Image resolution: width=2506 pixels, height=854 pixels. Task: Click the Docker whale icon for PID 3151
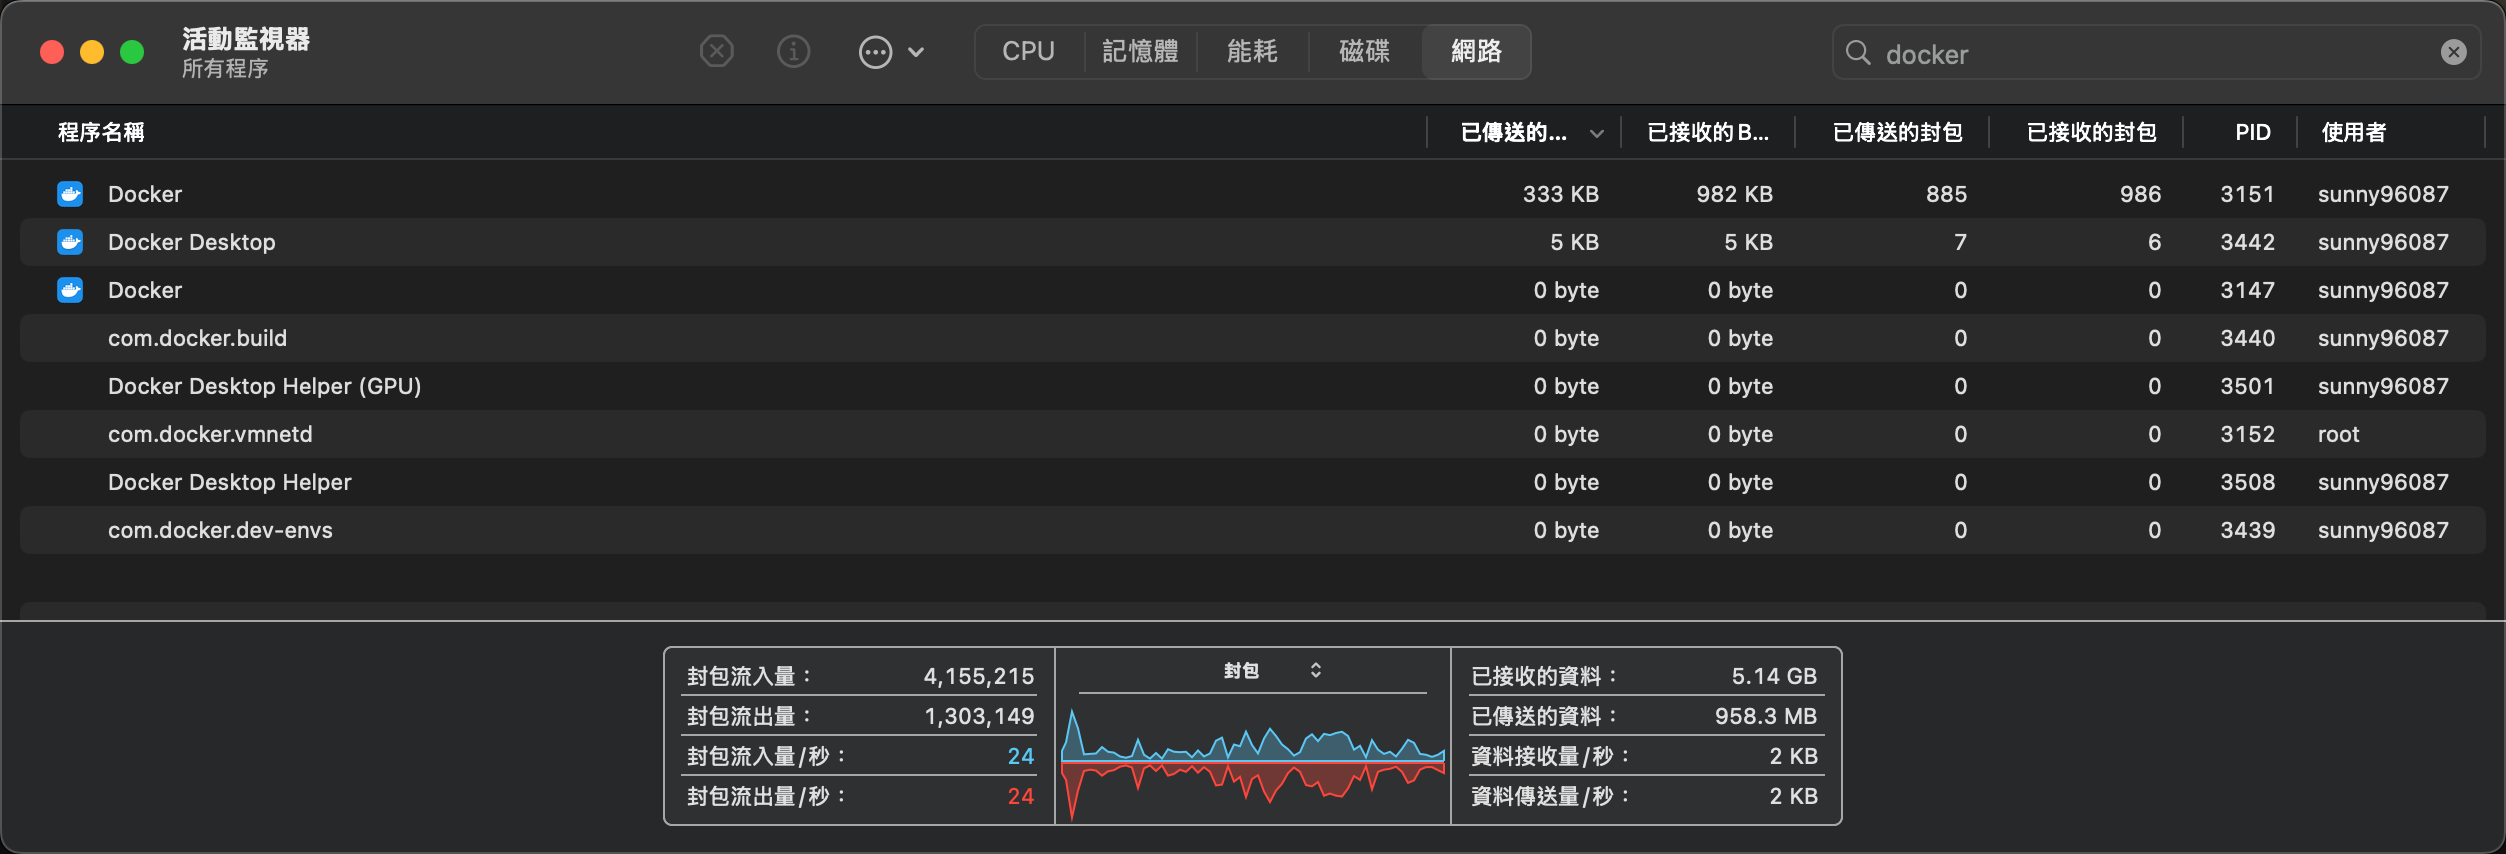click(x=70, y=194)
